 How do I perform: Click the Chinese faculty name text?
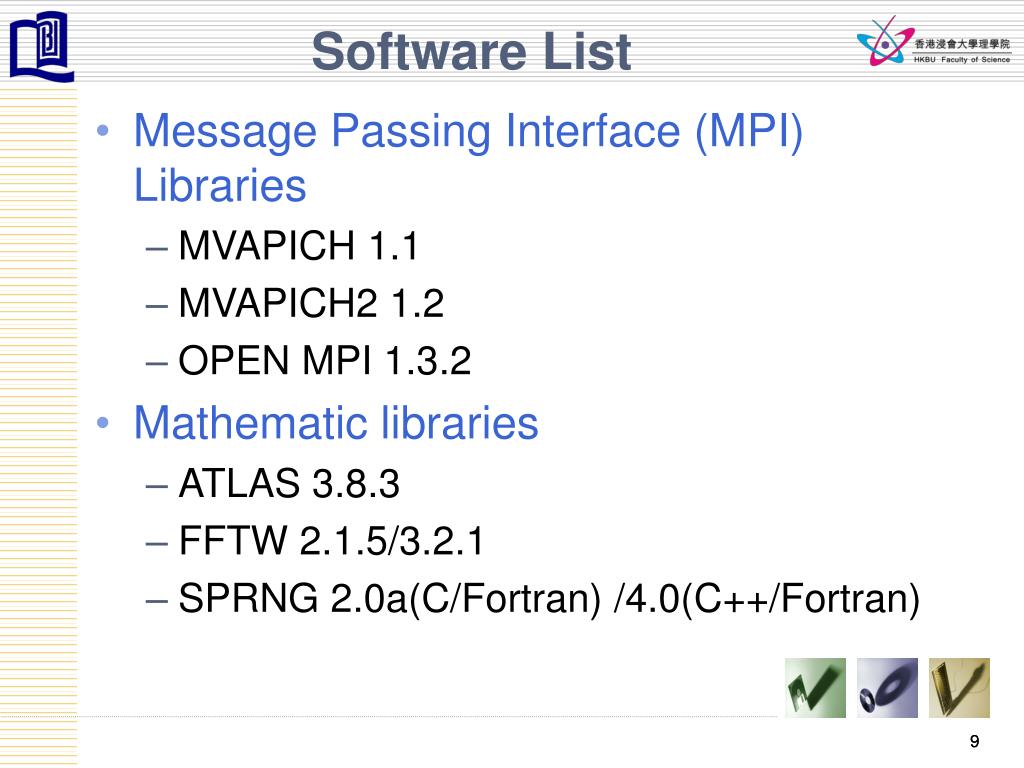tap(962, 44)
